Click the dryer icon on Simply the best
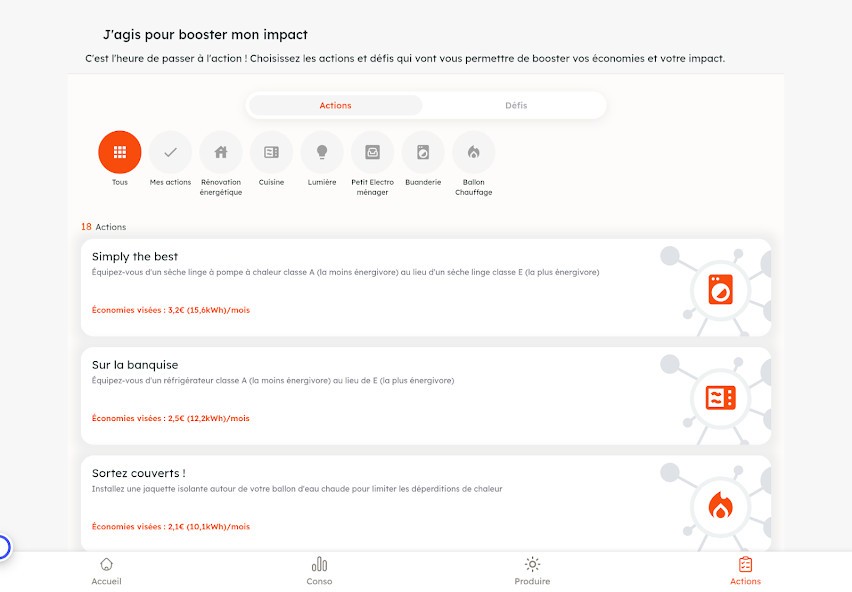The image size is (852, 592). 721,289
